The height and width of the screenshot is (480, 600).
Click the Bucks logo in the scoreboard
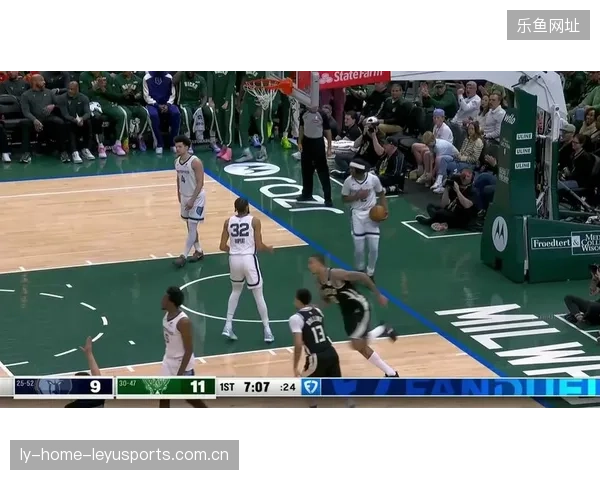coord(157,387)
